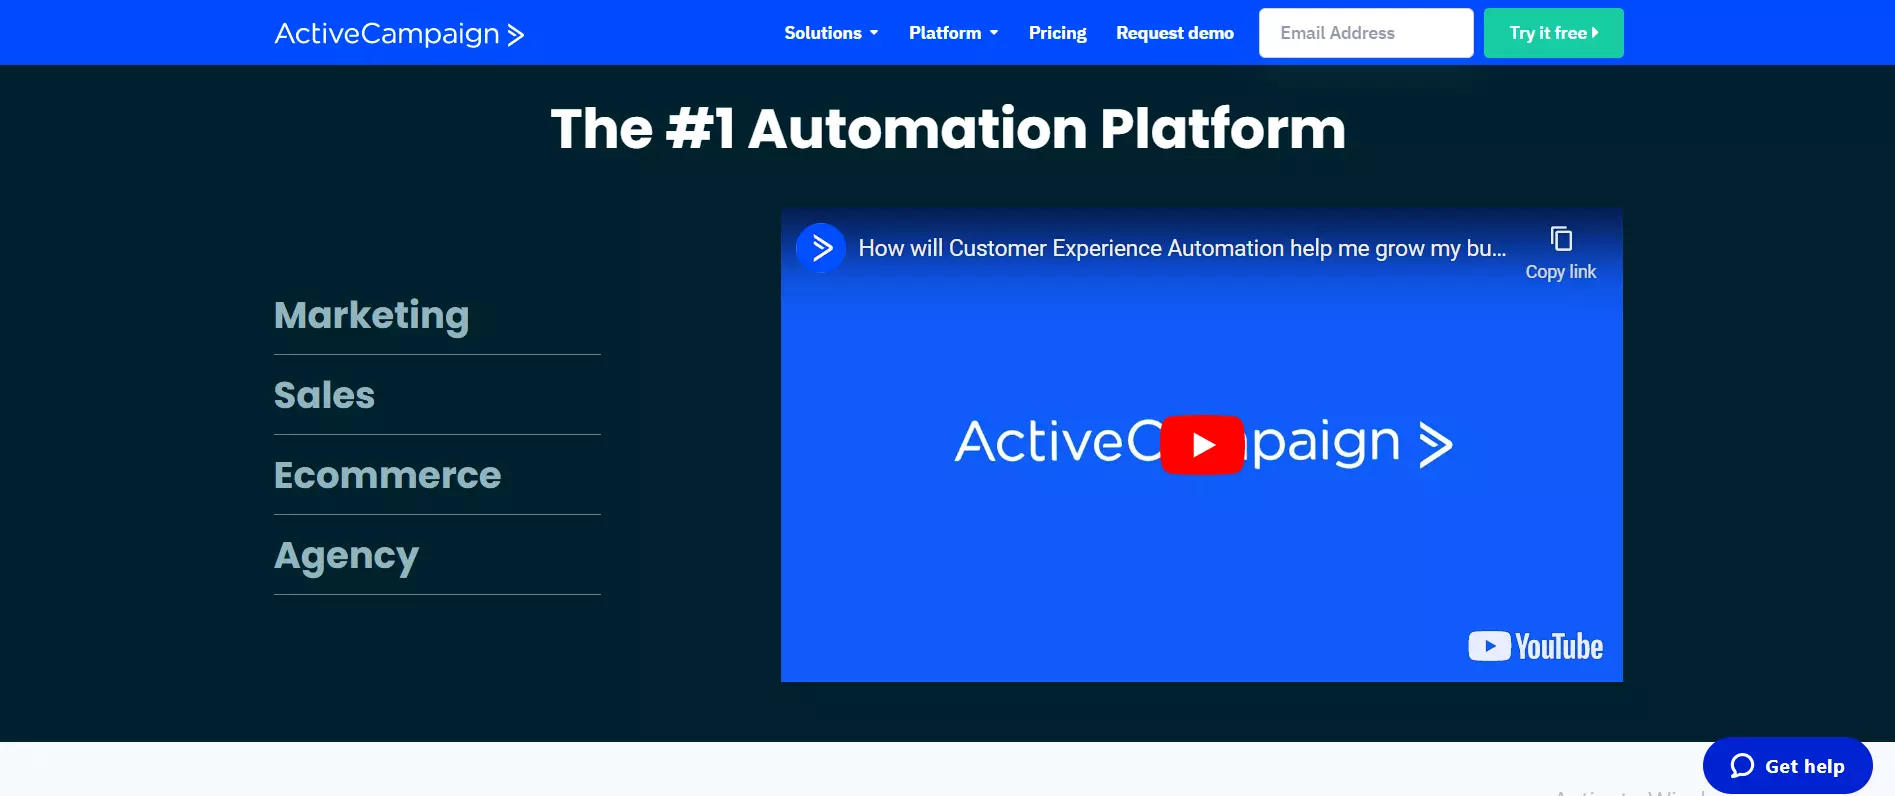Expand the Platform dropdown menu

point(953,33)
